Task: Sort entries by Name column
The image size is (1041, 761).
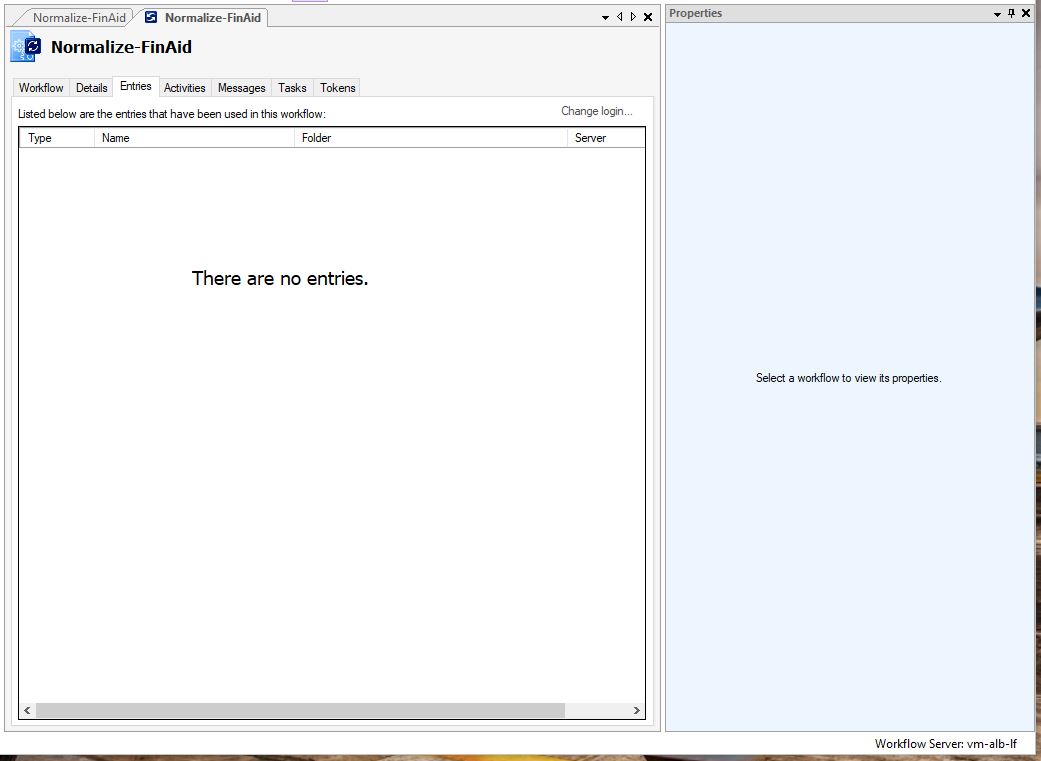Action: tap(195, 137)
